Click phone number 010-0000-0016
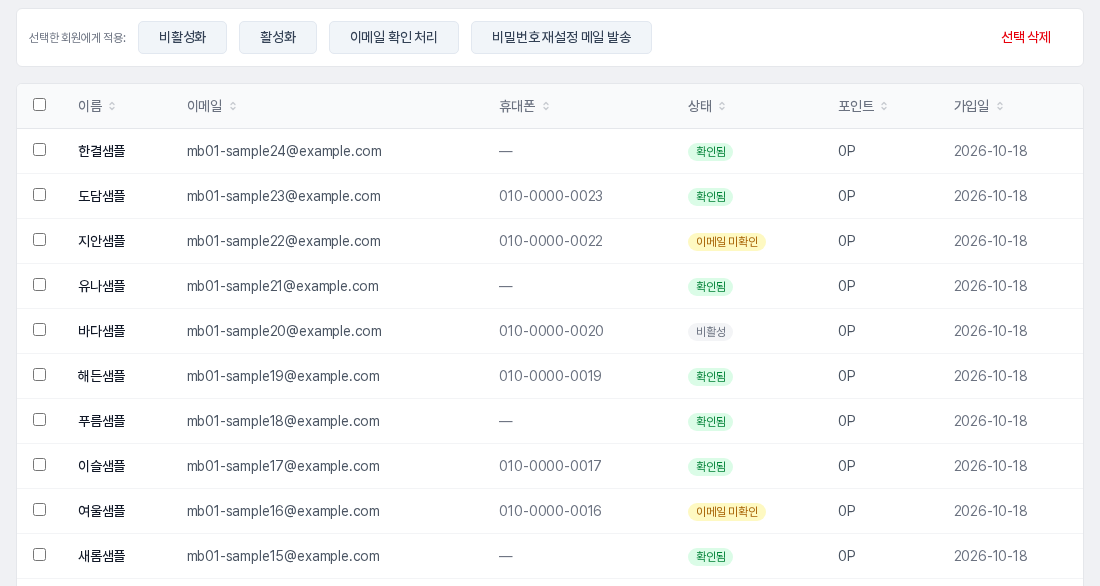This screenshot has height=586, width=1100. click(551, 510)
